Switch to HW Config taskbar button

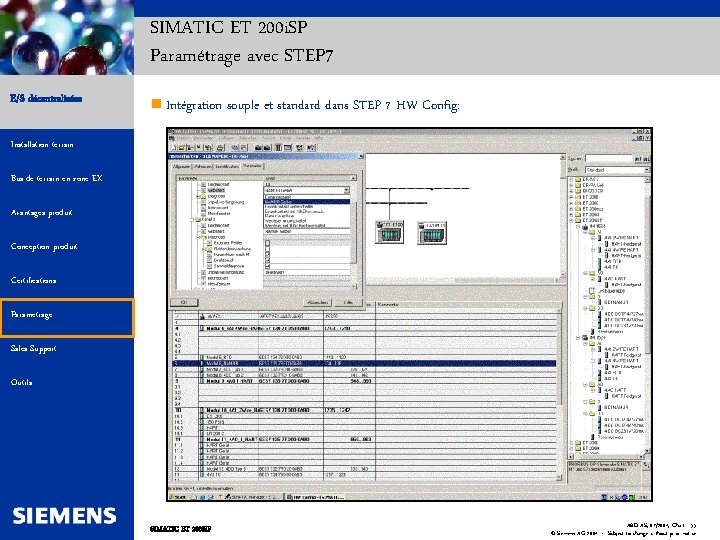314,497
